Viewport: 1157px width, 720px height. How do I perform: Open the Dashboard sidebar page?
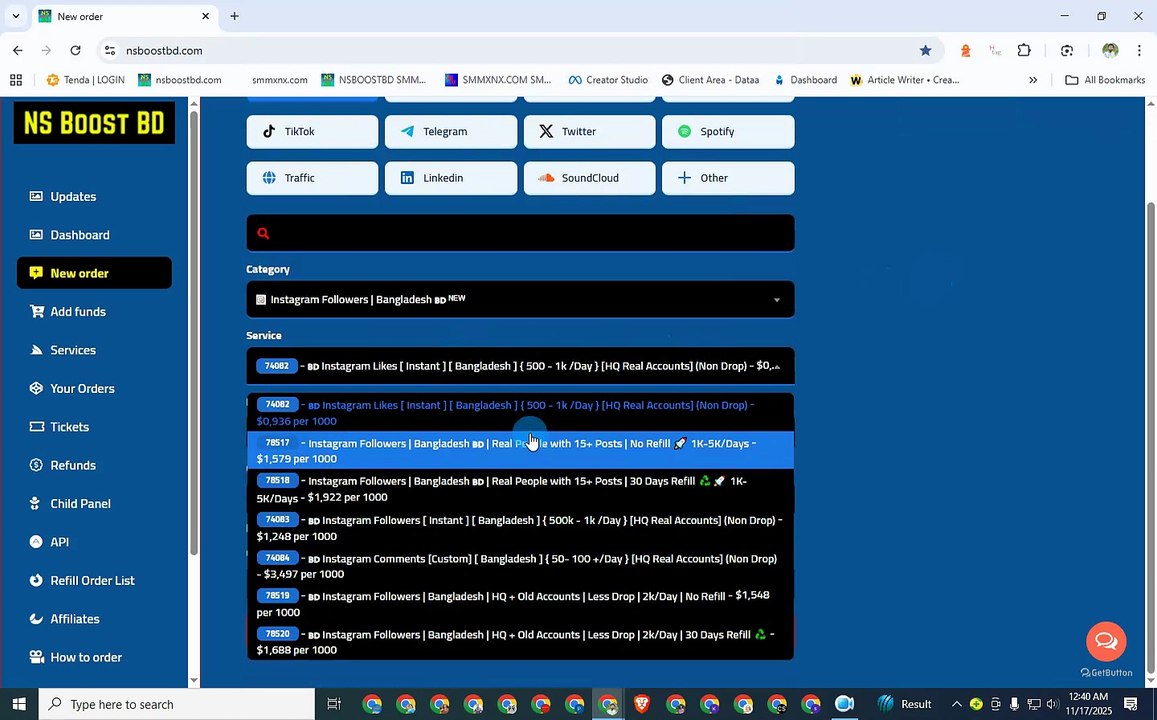[80, 235]
